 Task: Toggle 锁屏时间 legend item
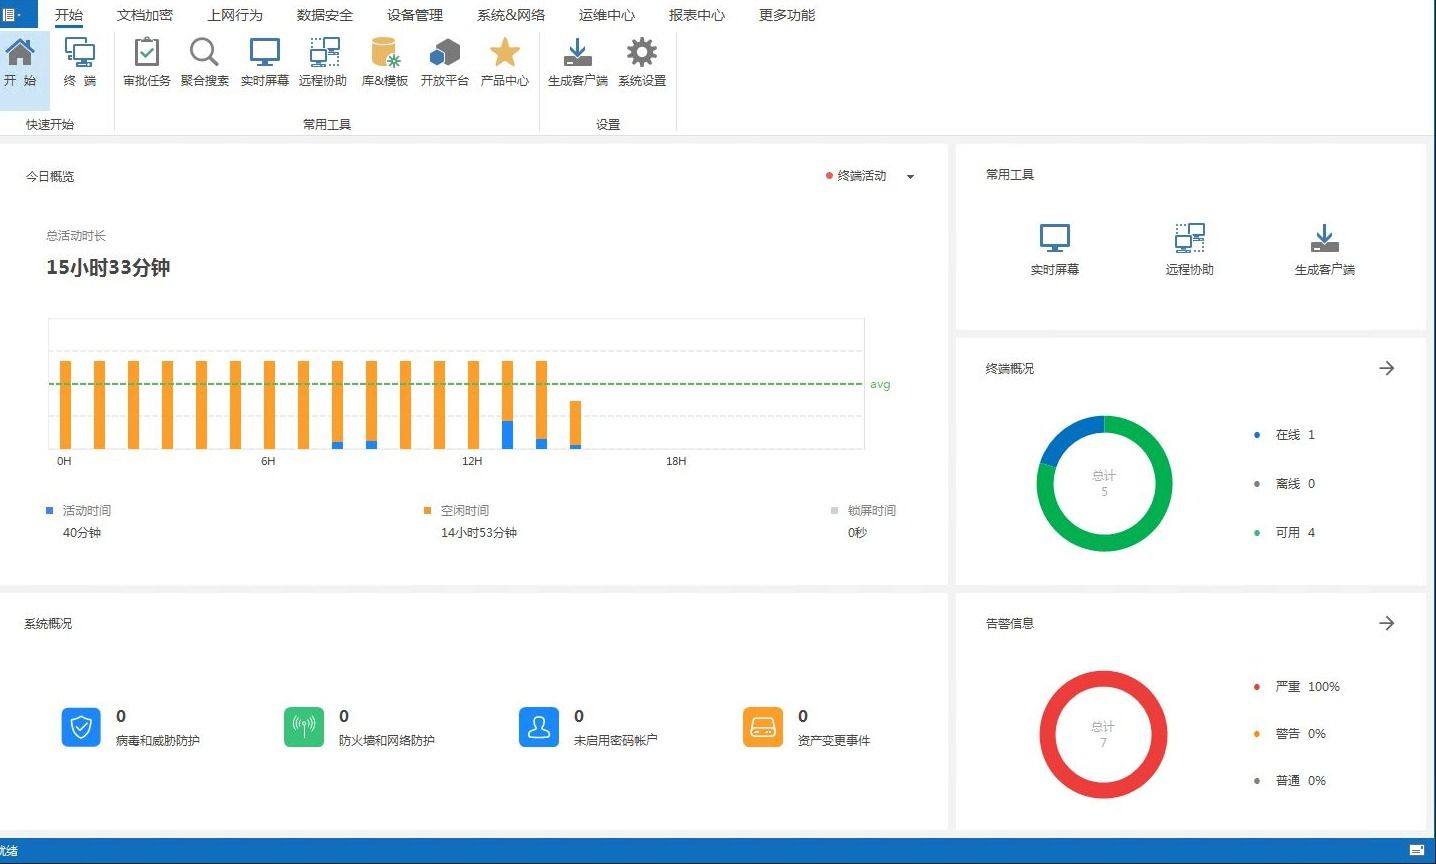[864, 510]
